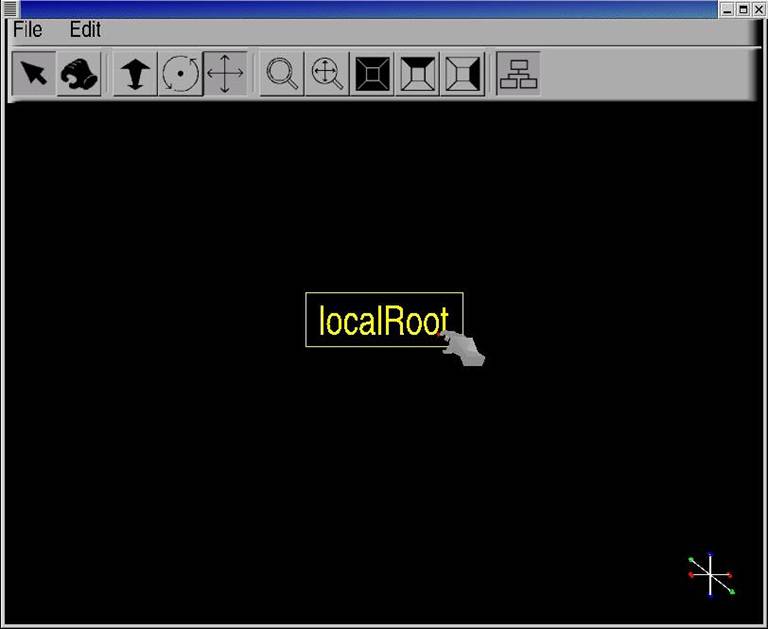Click the magnifying glass zoom tool

point(282,73)
